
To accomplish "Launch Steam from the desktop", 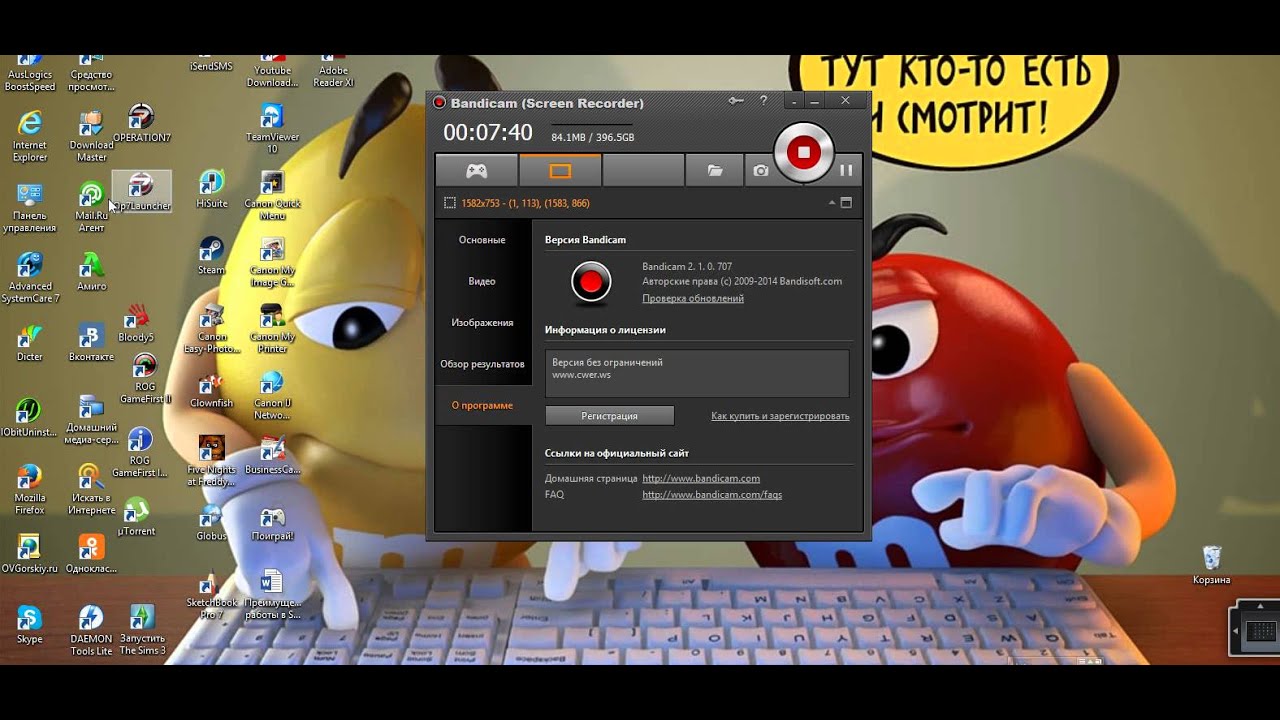I will [x=212, y=256].
